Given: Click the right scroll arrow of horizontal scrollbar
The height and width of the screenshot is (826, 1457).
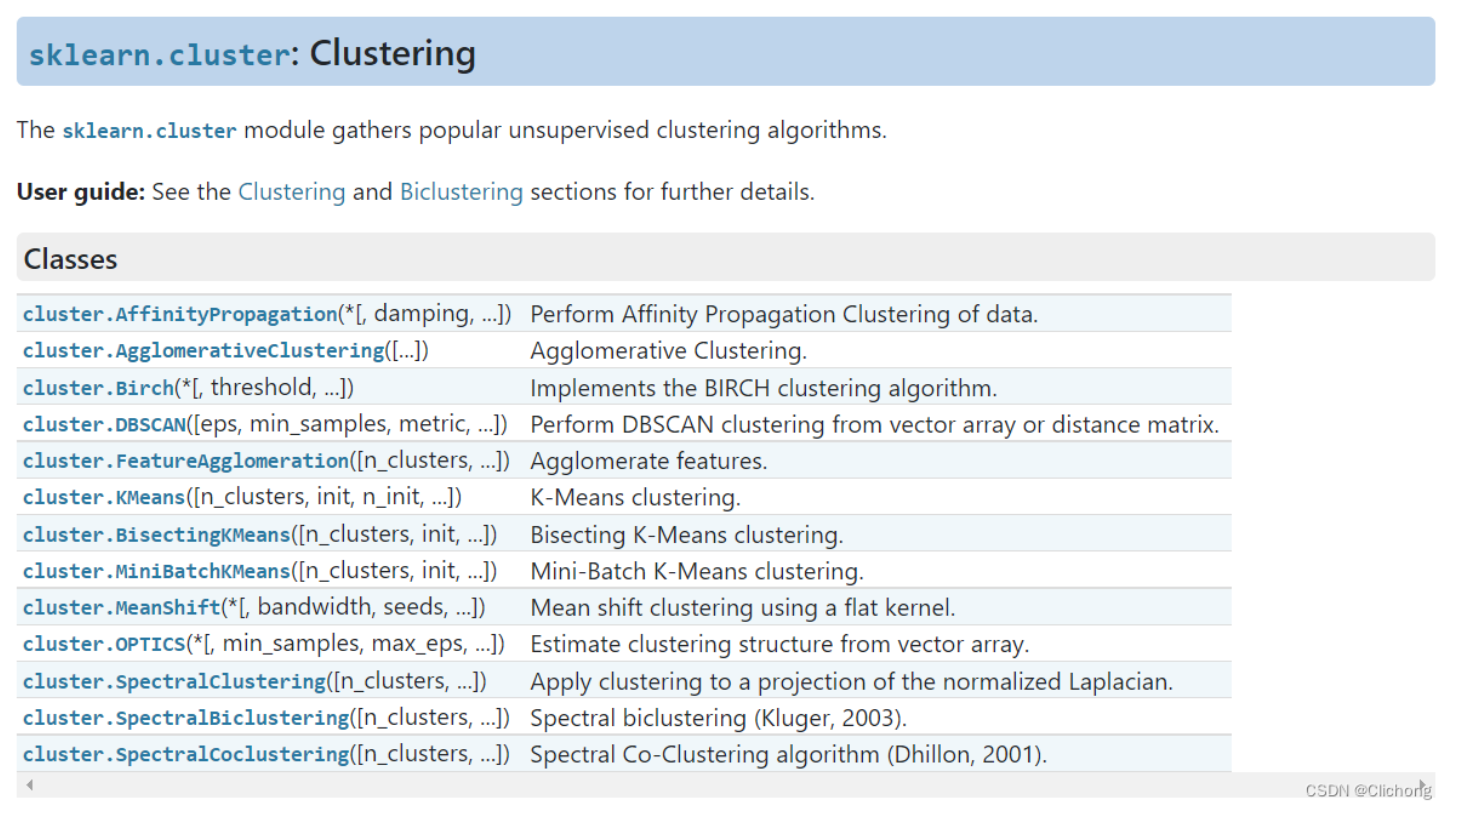Looking at the screenshot, I should pos(1422,785).
